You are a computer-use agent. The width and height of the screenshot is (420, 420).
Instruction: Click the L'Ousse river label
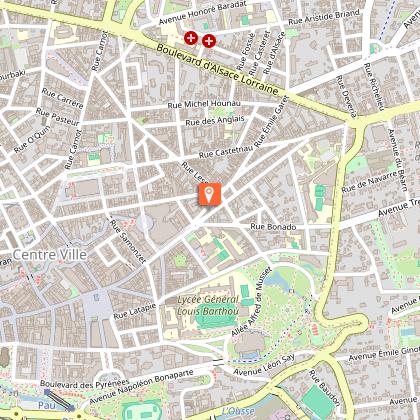pos(237,411)
